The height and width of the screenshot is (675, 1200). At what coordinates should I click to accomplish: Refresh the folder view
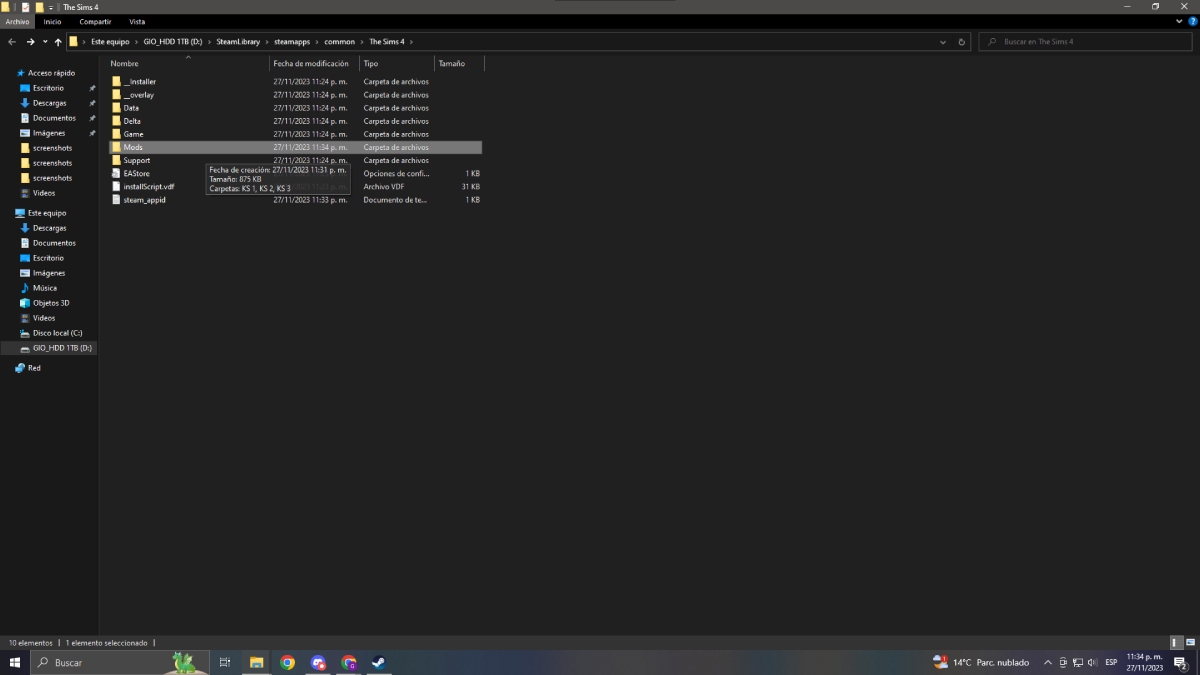(x=962, y=42)
